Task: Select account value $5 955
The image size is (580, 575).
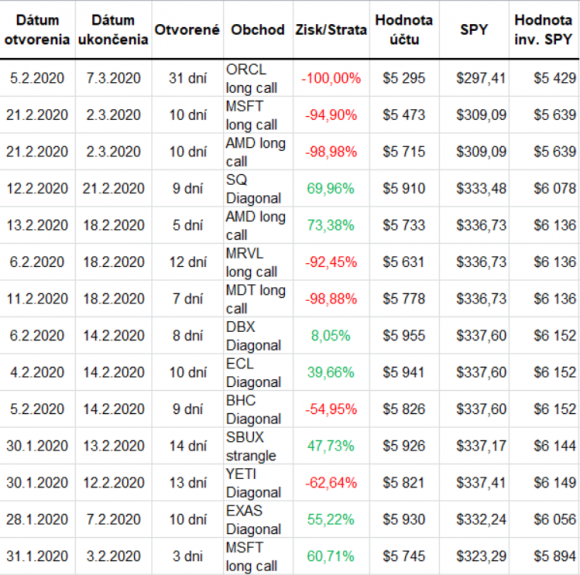Action: [x=404, y=336]
